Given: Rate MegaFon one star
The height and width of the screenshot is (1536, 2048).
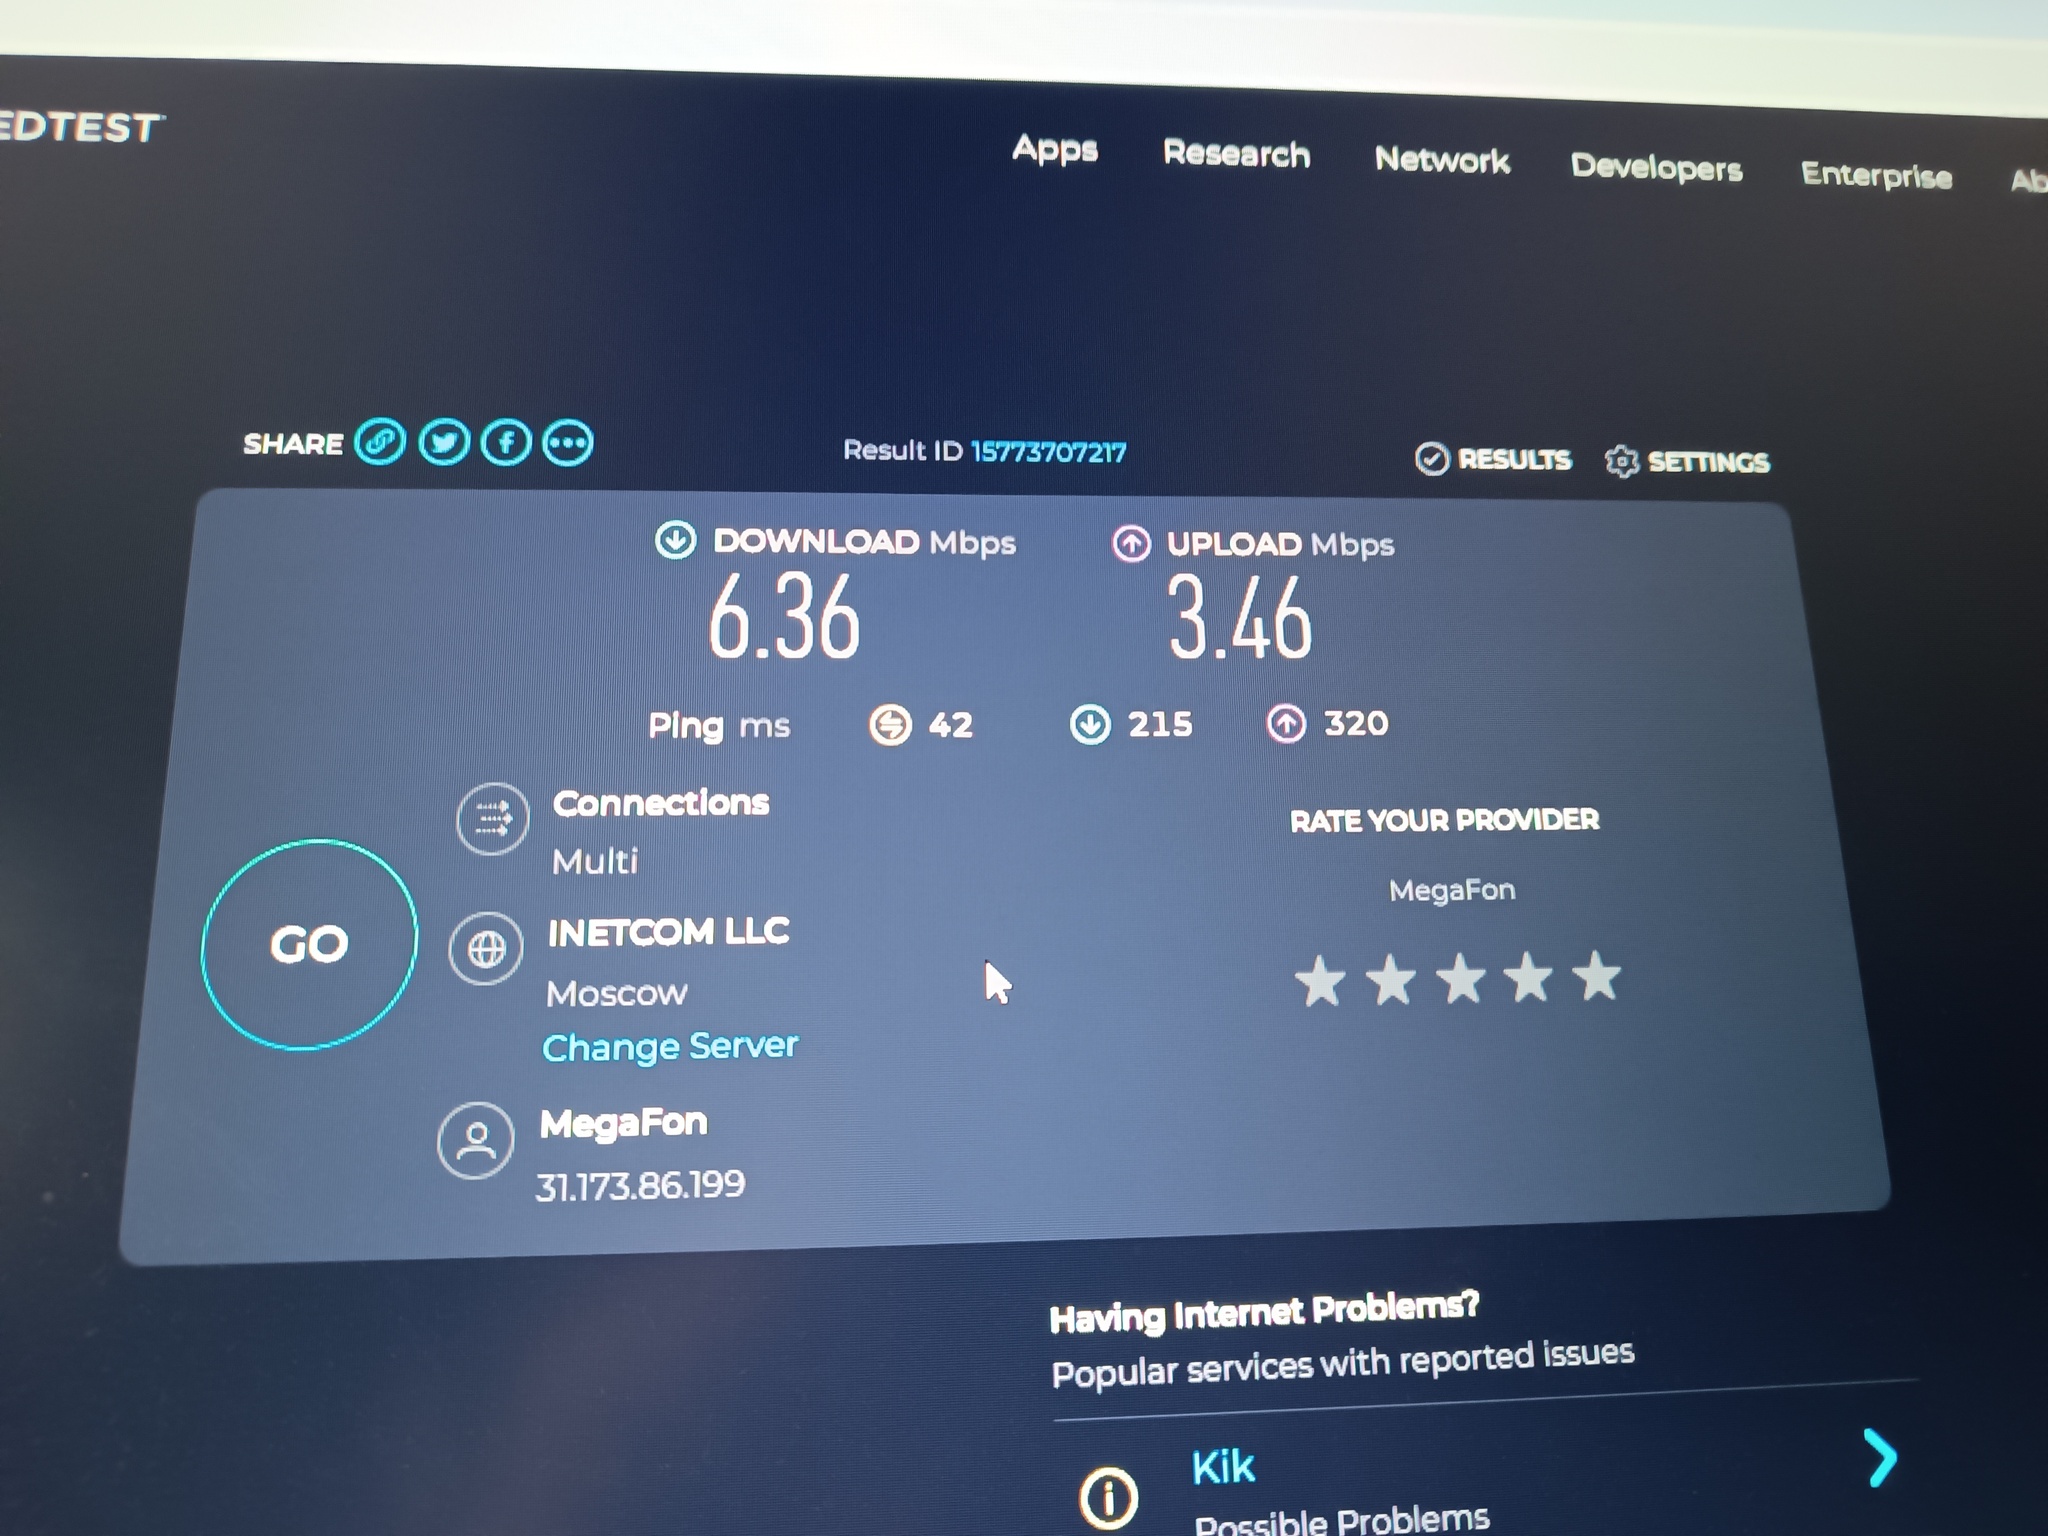Looking at the screenshot, I should click(x=1320, y=980).
